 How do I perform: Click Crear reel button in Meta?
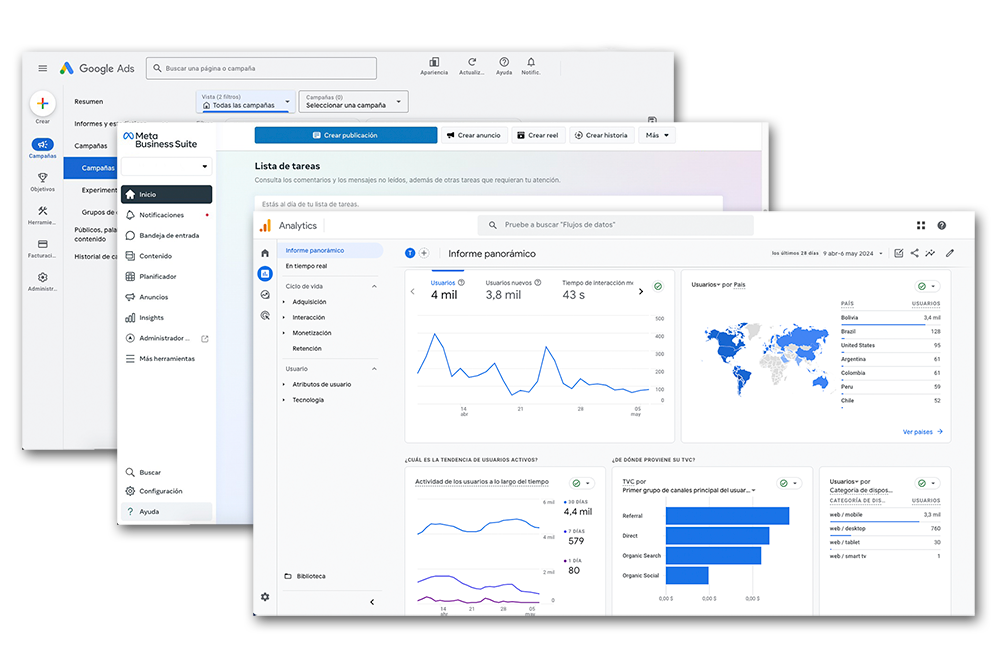pos(538,135)
